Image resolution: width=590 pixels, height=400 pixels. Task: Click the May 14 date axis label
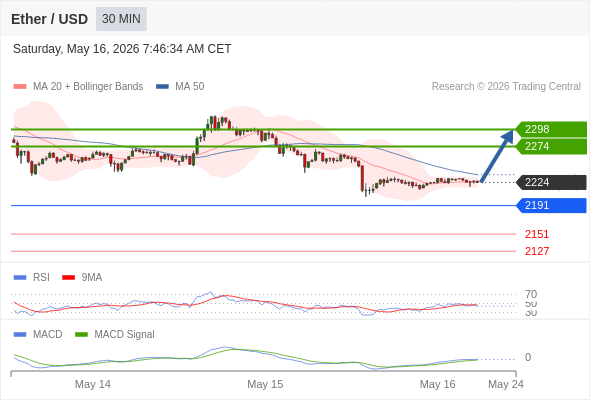pyautogui.click(x=93, y=384)
